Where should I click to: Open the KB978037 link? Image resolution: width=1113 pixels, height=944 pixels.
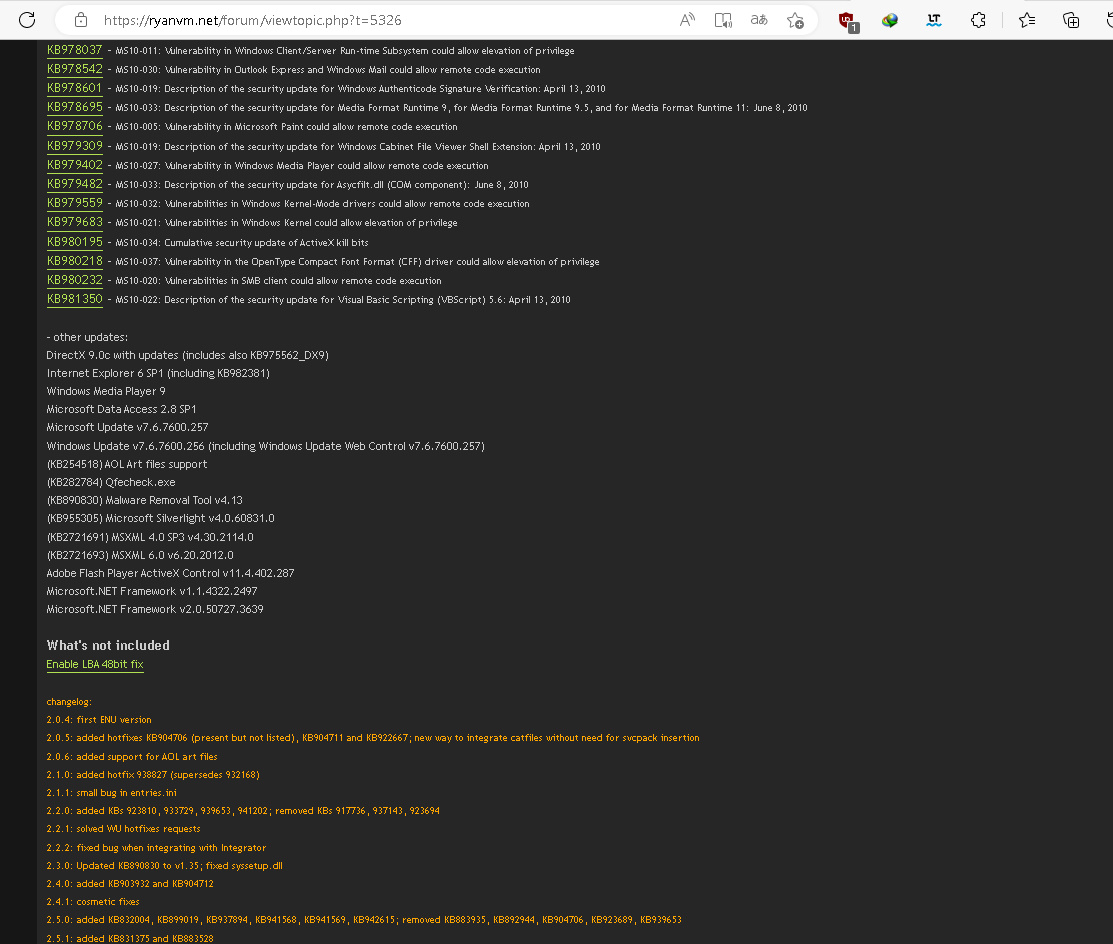tap(75, 50)
